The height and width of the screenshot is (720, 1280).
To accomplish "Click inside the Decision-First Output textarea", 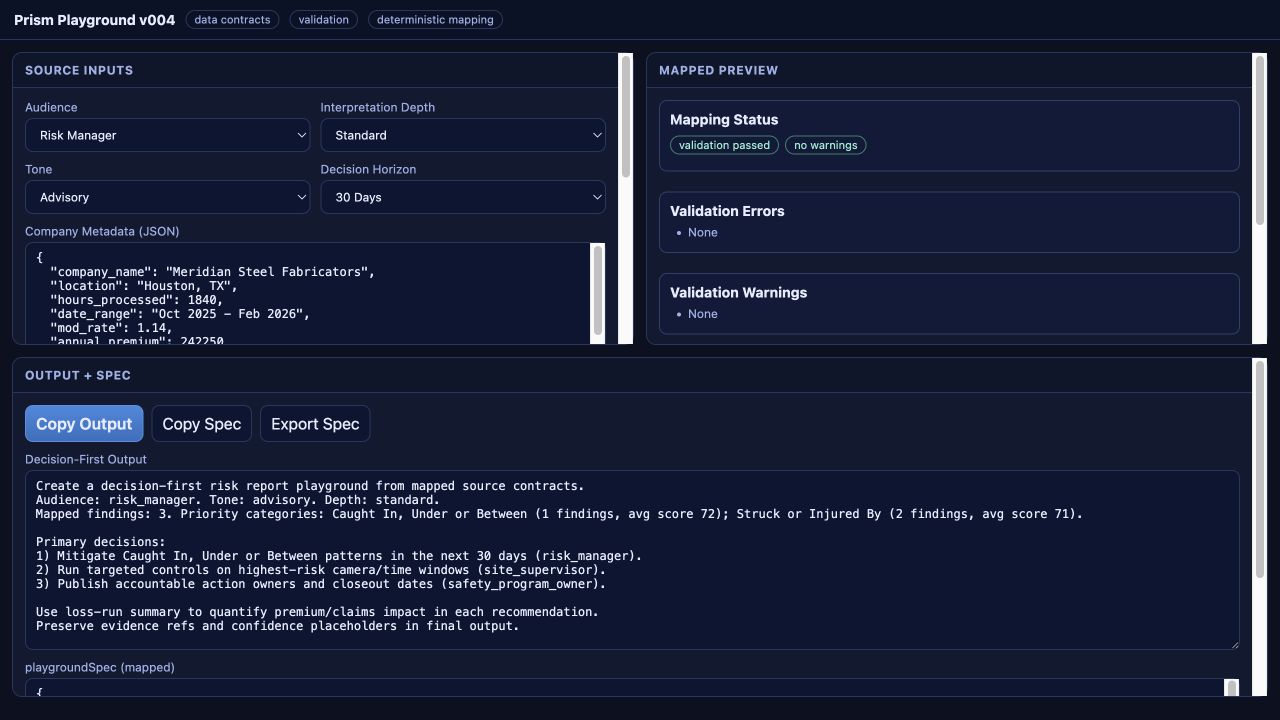I will [x=632, y=560].
